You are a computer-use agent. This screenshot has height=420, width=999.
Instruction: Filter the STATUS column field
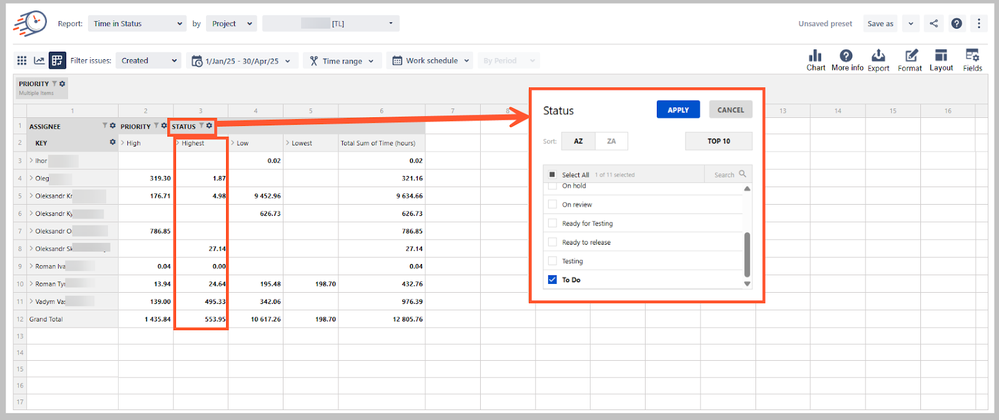[x=201, y=126]
